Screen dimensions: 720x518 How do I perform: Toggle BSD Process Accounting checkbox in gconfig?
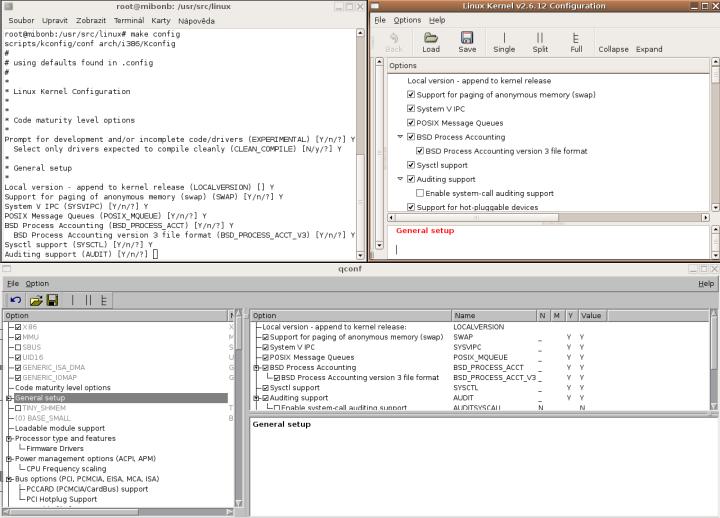pyautogui.click(x=411, y=137)
